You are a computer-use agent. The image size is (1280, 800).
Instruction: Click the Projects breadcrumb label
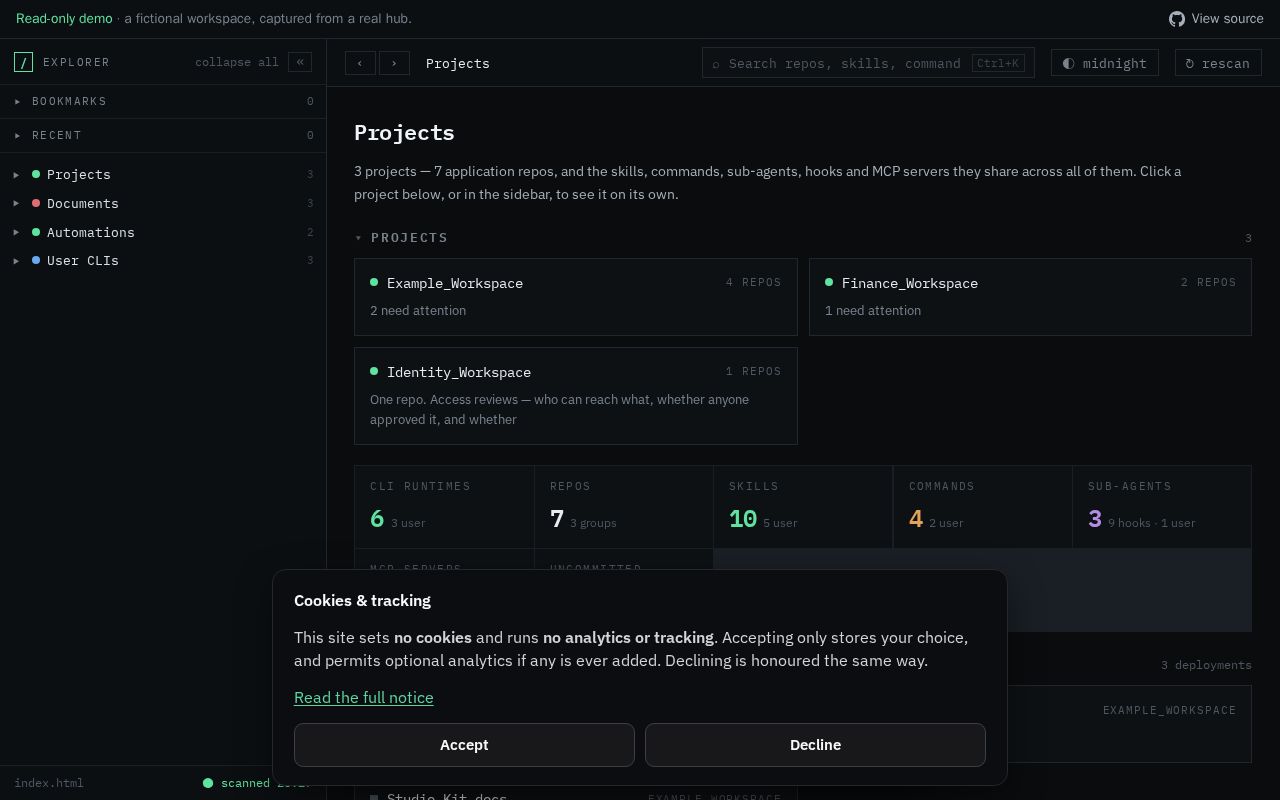(x=458, y=63)
